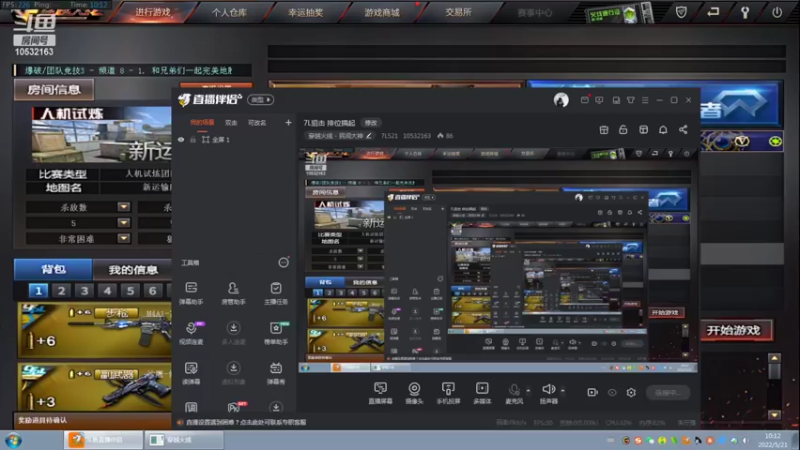Select the scene tab to the right of the orange-highlighted one
The image size is (800, 450).
point(231,122)
